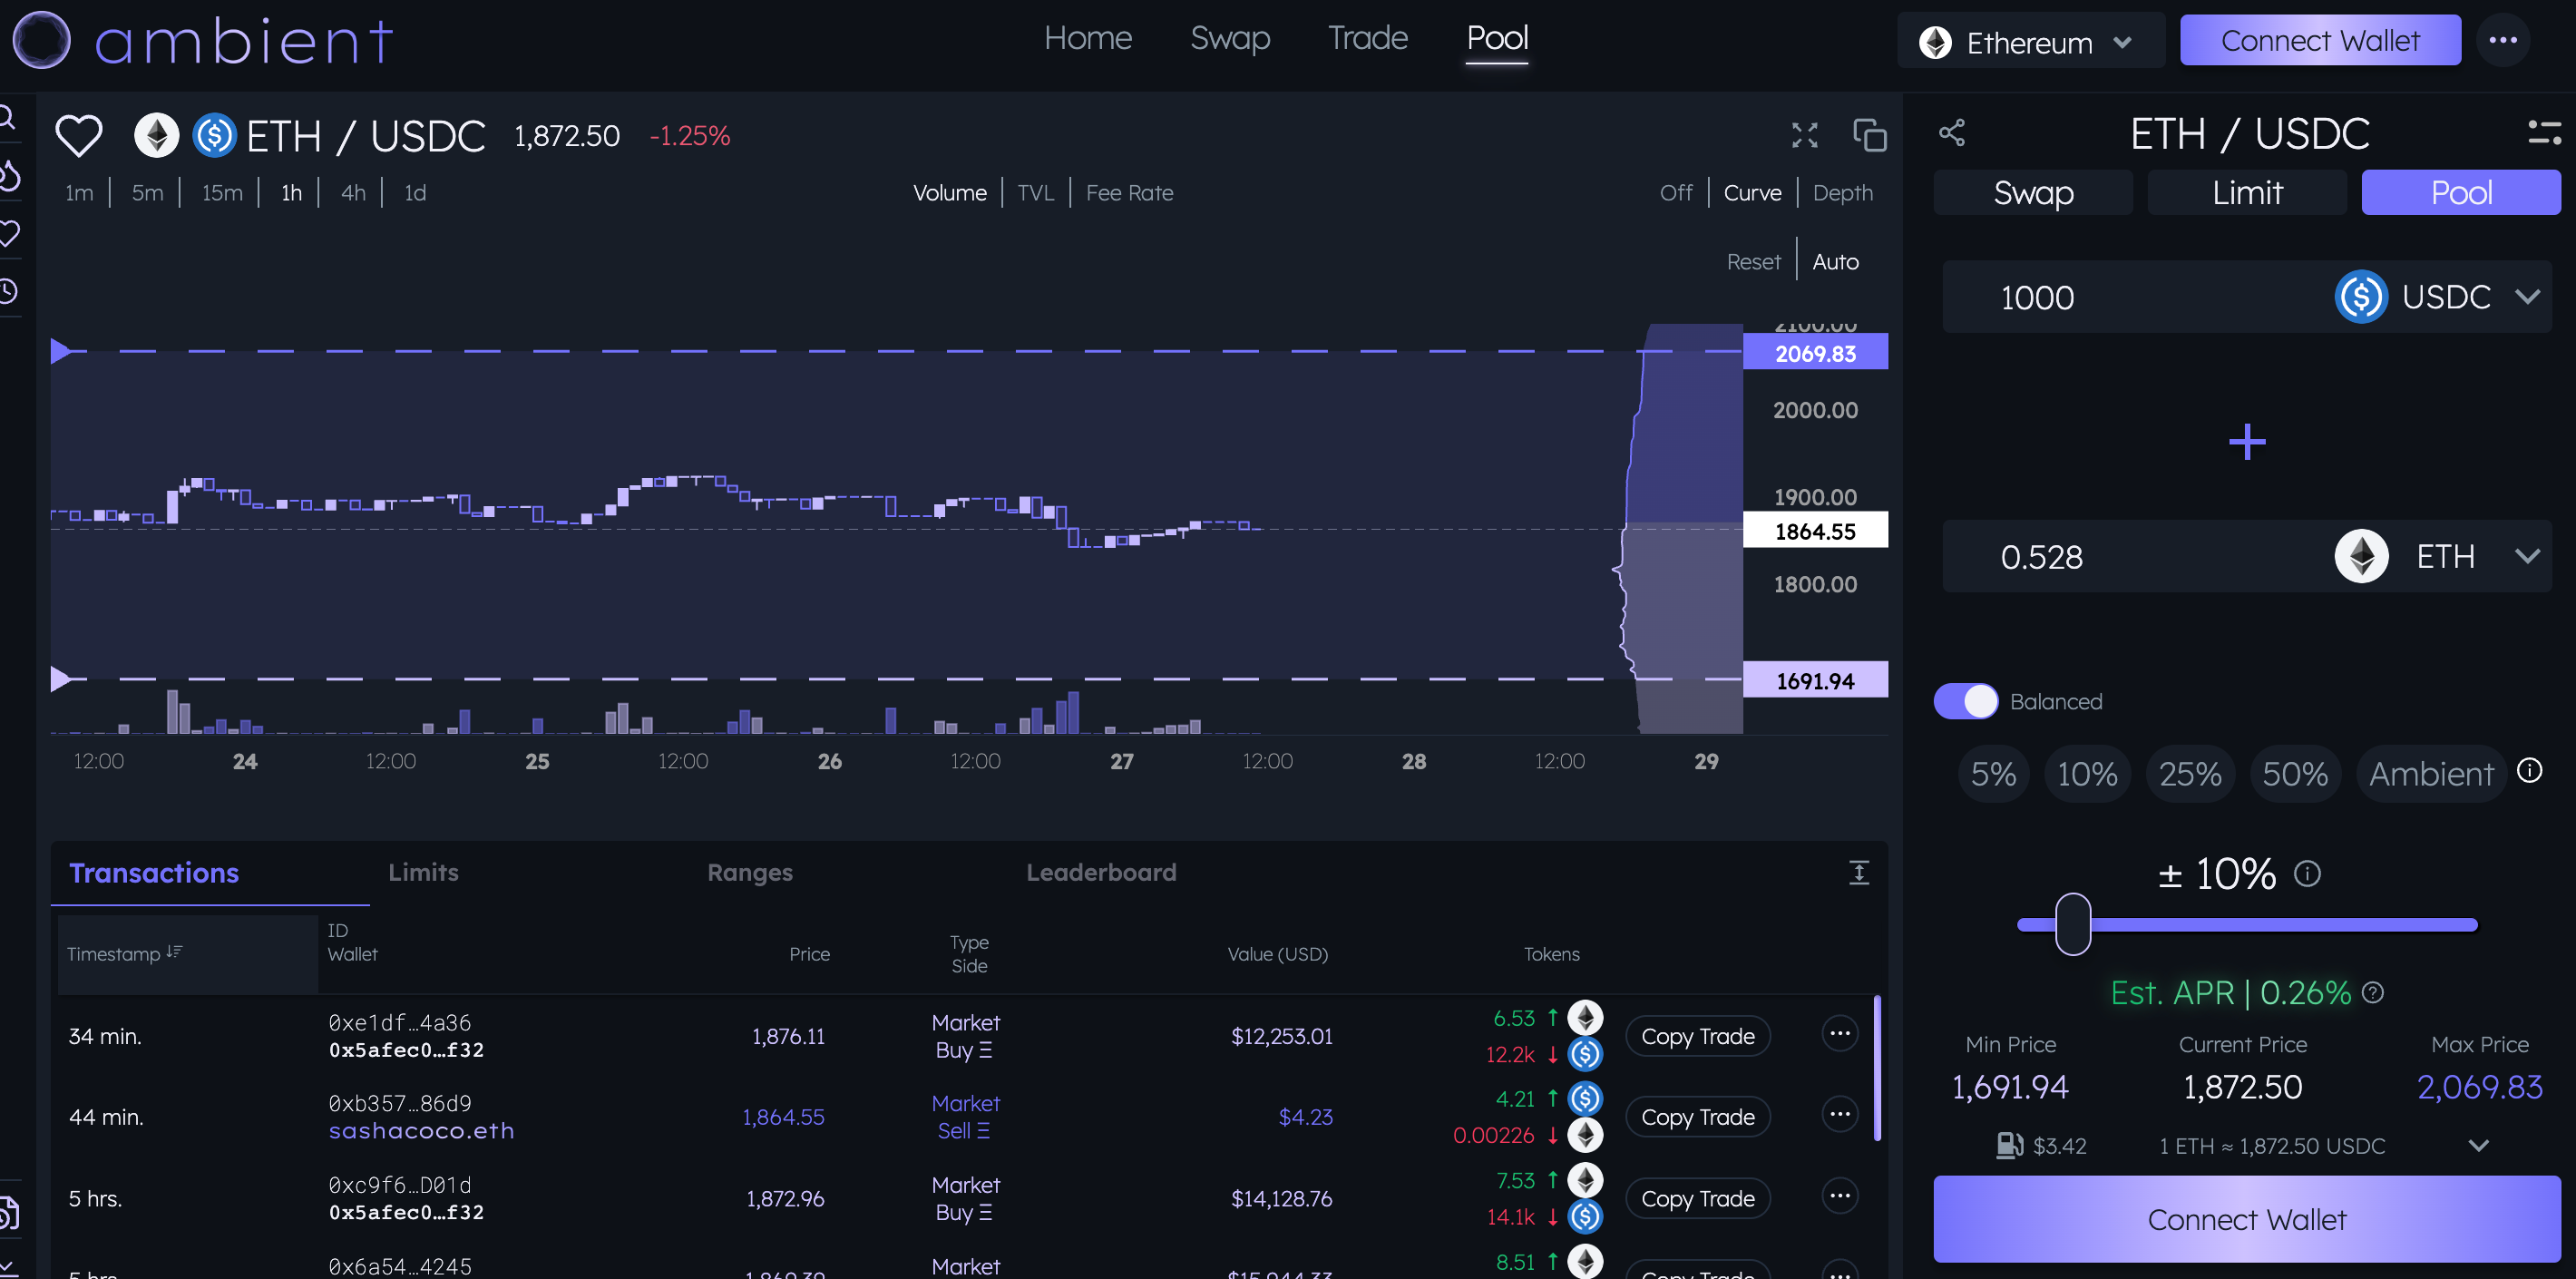Turn the liquidity curve Off
This screenshot has height=1279, width=2576.
(x=1675, y=192)
